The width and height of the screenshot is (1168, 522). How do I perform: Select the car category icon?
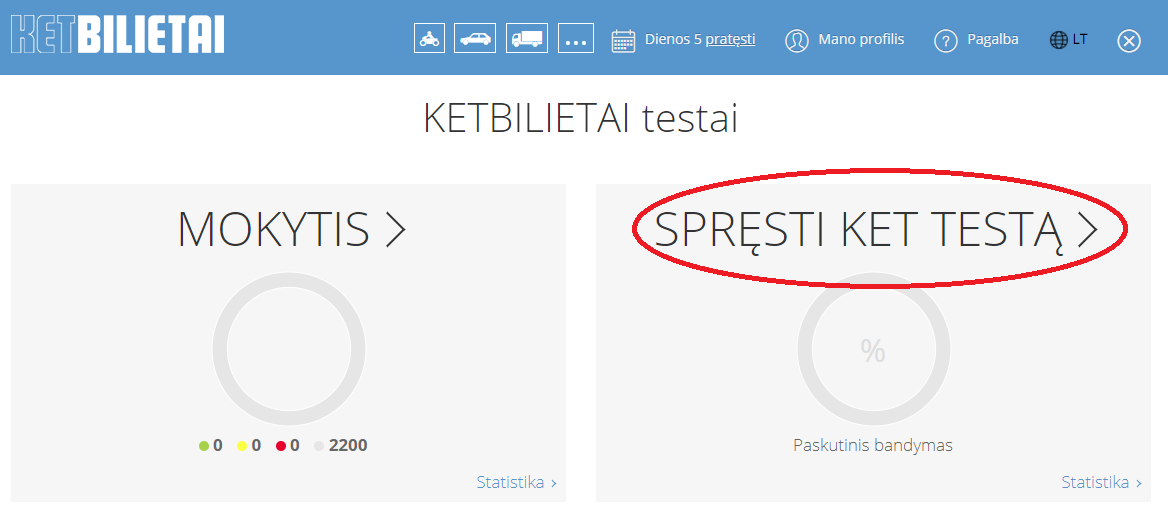(x=475, y=39)
